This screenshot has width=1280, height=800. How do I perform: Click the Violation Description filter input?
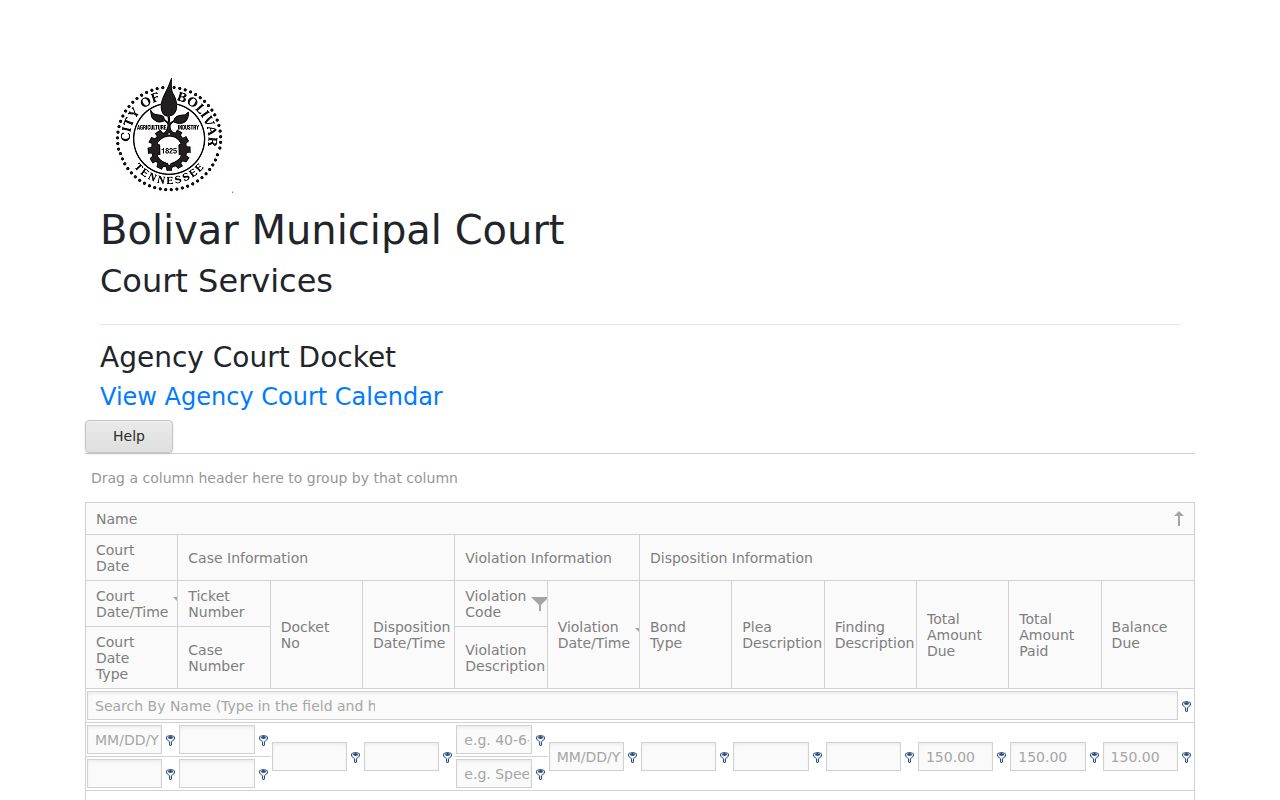(x=494, y=774)
